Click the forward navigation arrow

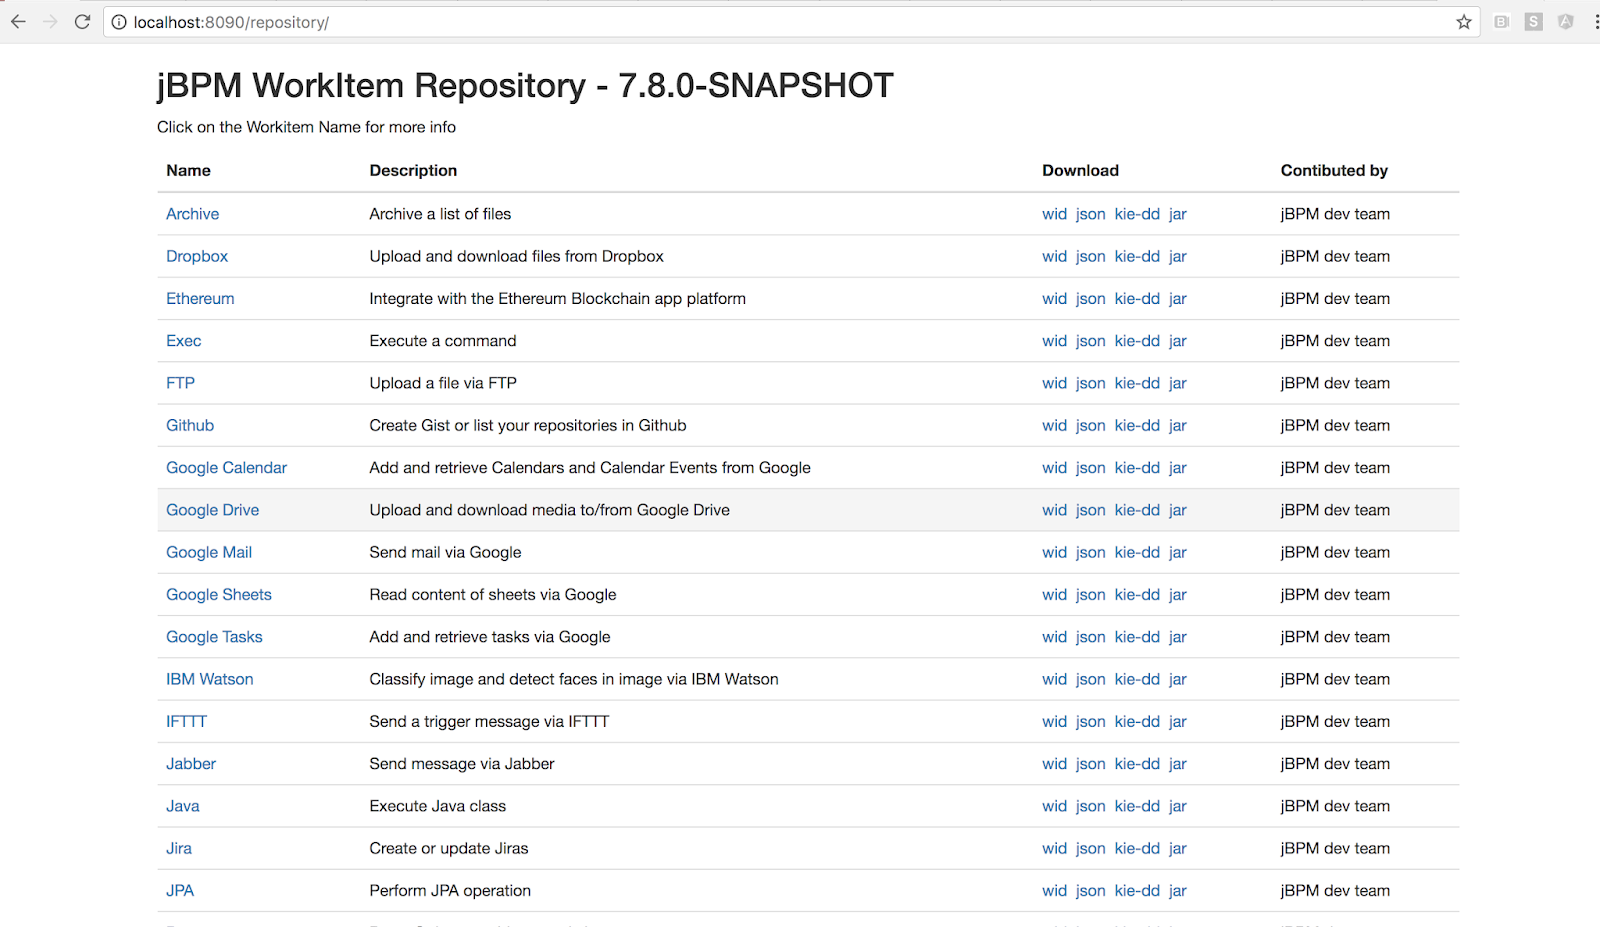point(50,21)
